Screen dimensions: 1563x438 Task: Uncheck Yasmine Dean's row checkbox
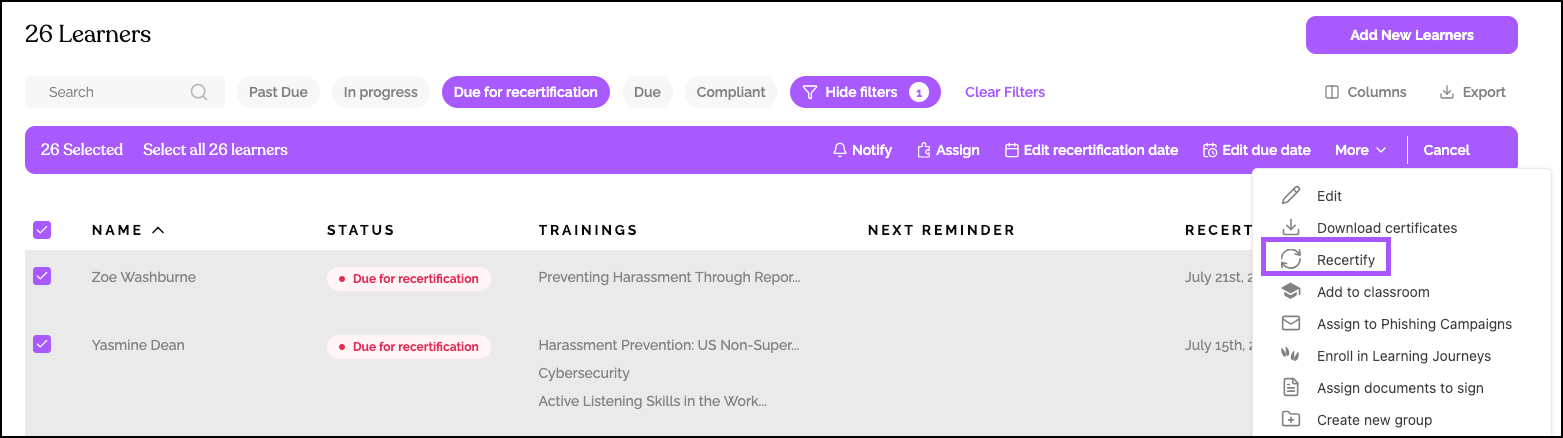(x=42, y=344)
